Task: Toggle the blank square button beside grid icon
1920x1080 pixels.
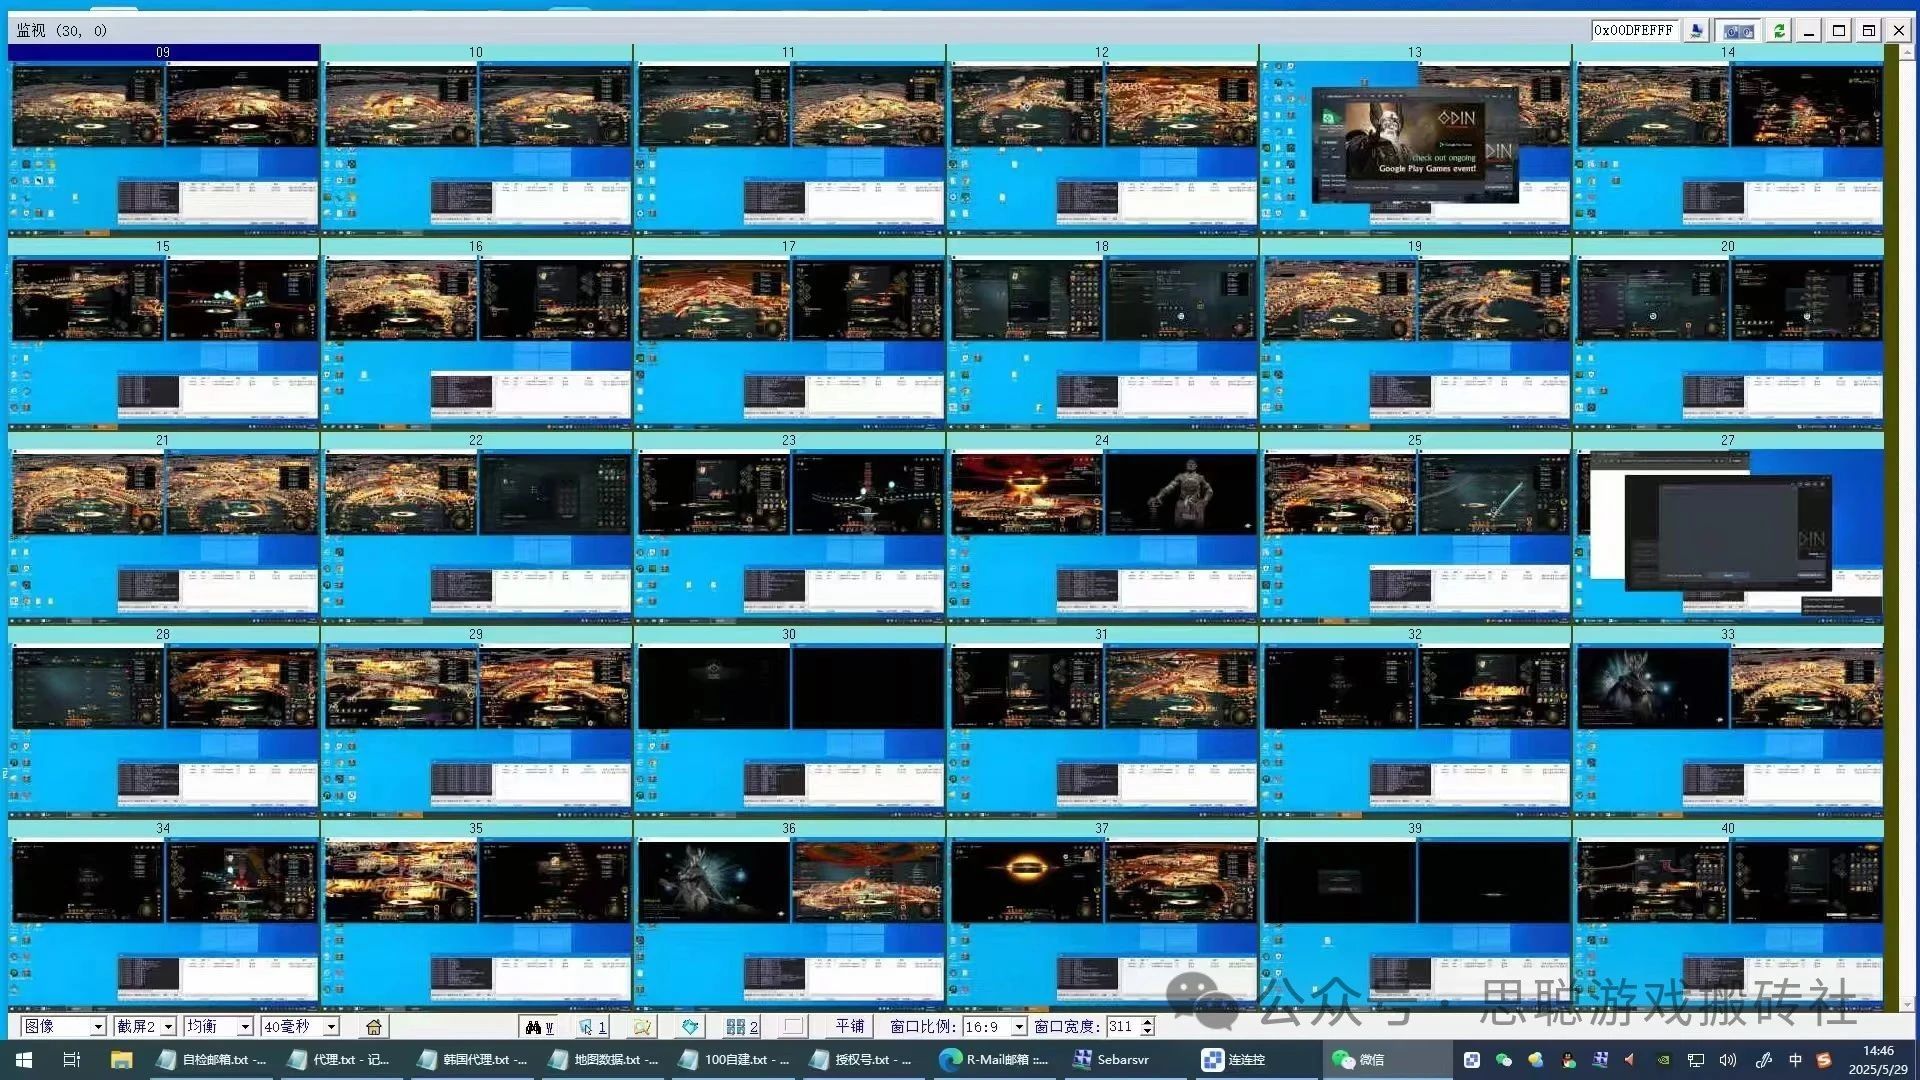Action: [x=793, y=1027]
